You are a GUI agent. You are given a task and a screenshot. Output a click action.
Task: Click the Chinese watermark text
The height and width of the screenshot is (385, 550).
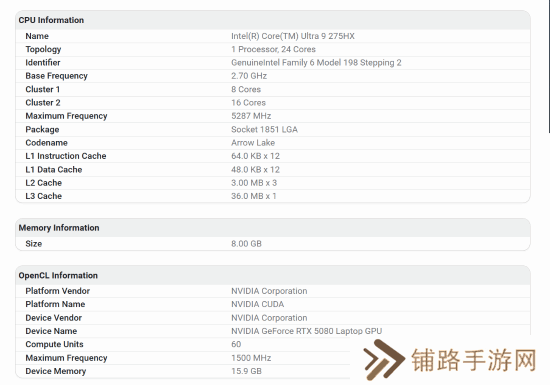point(474,360)
